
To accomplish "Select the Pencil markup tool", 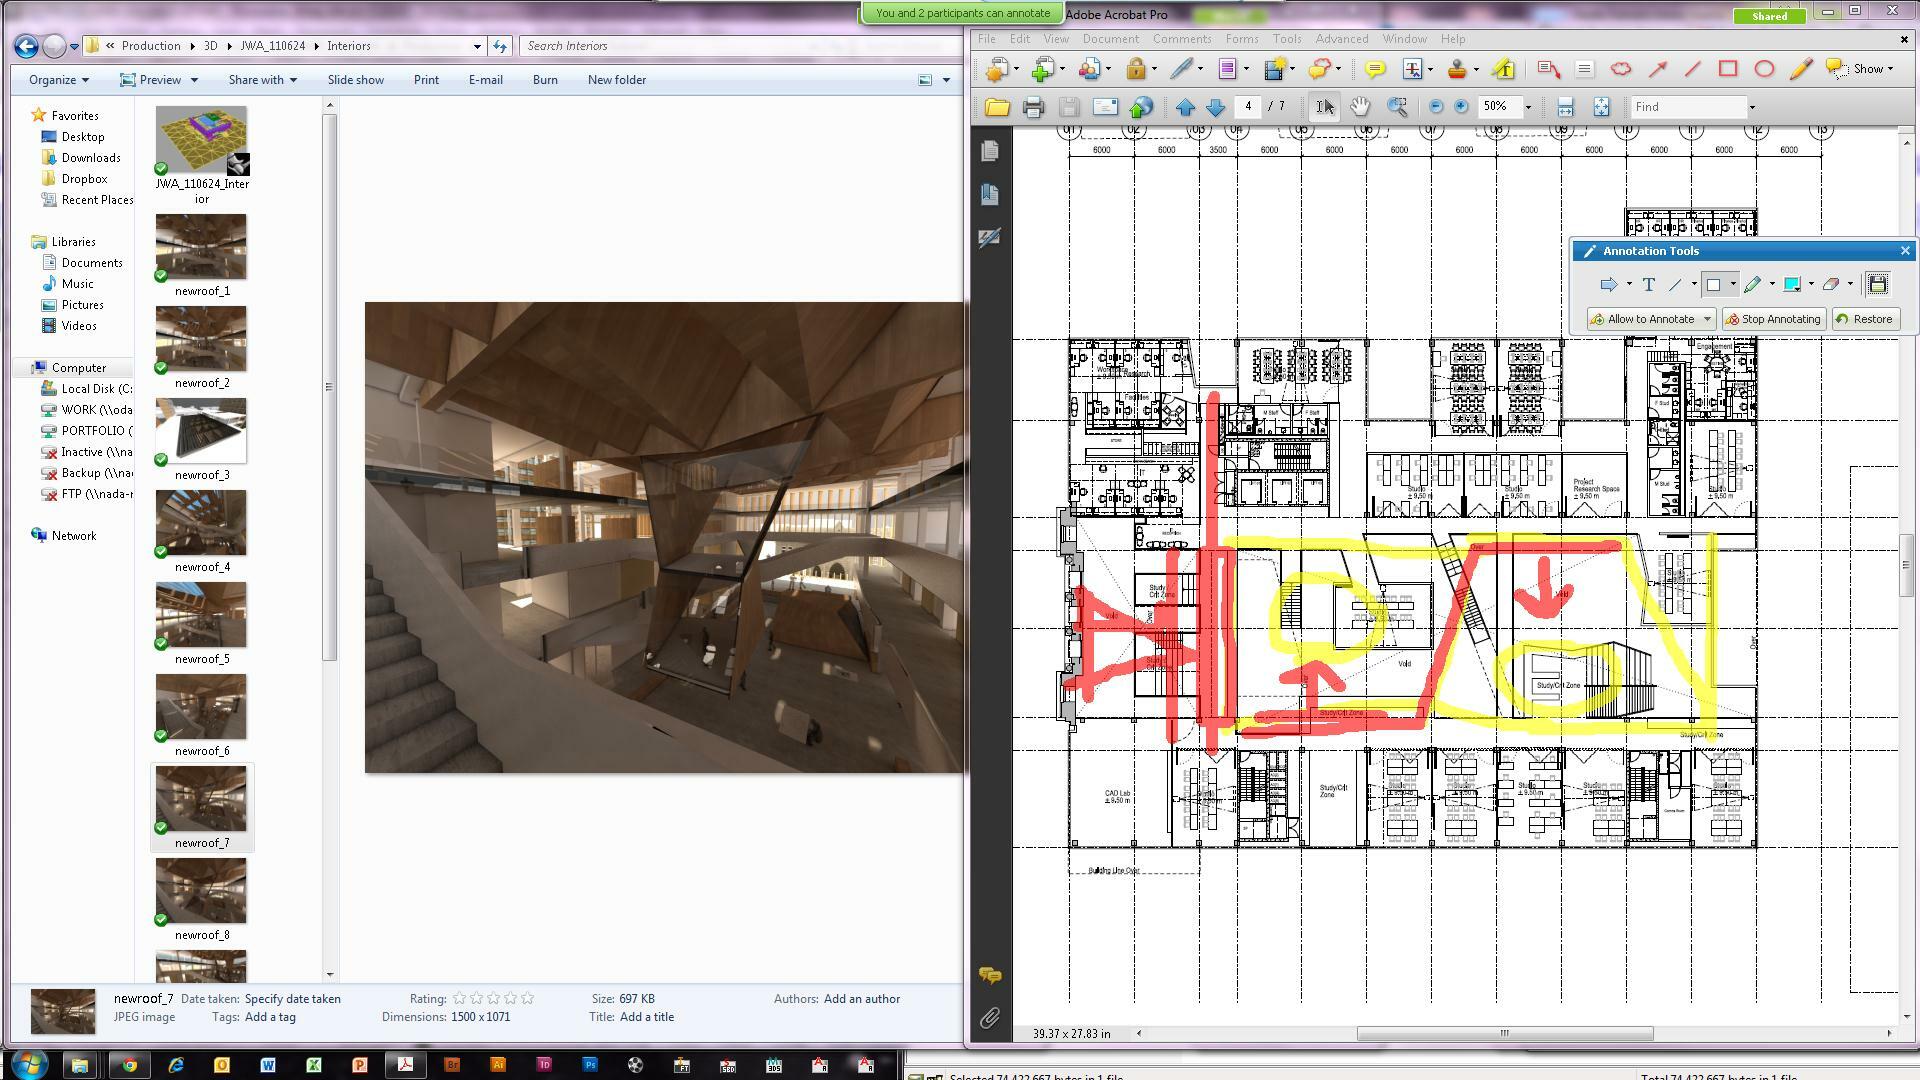I will pyautogui.click(x=1800, y=69).
